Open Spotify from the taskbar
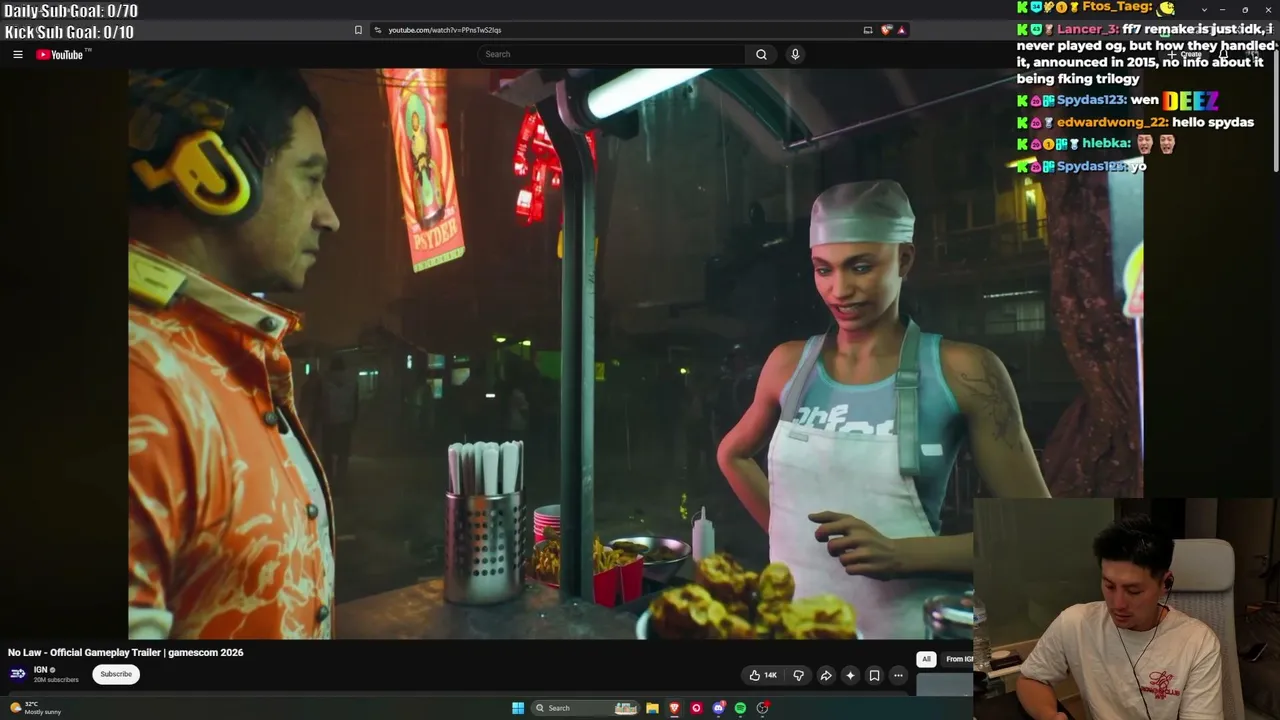The width and height of the screenshot is (1280, 720). click(x=740, y=708)
